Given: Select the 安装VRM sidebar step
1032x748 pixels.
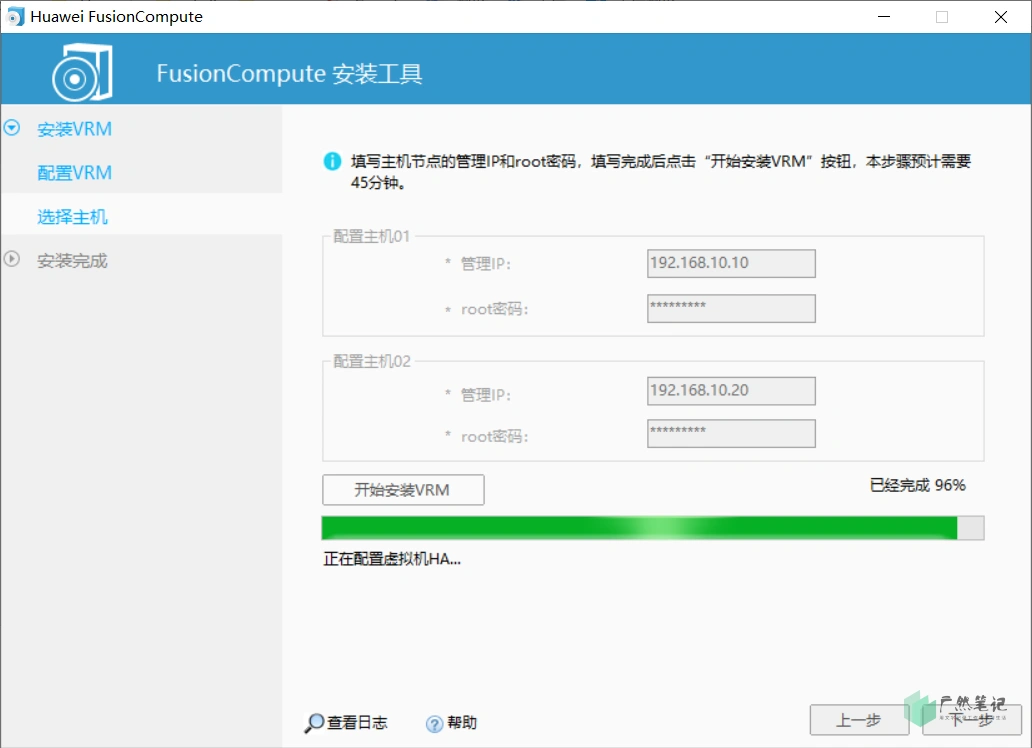Looking at the screenshot, I should click(x=74, y=129).
